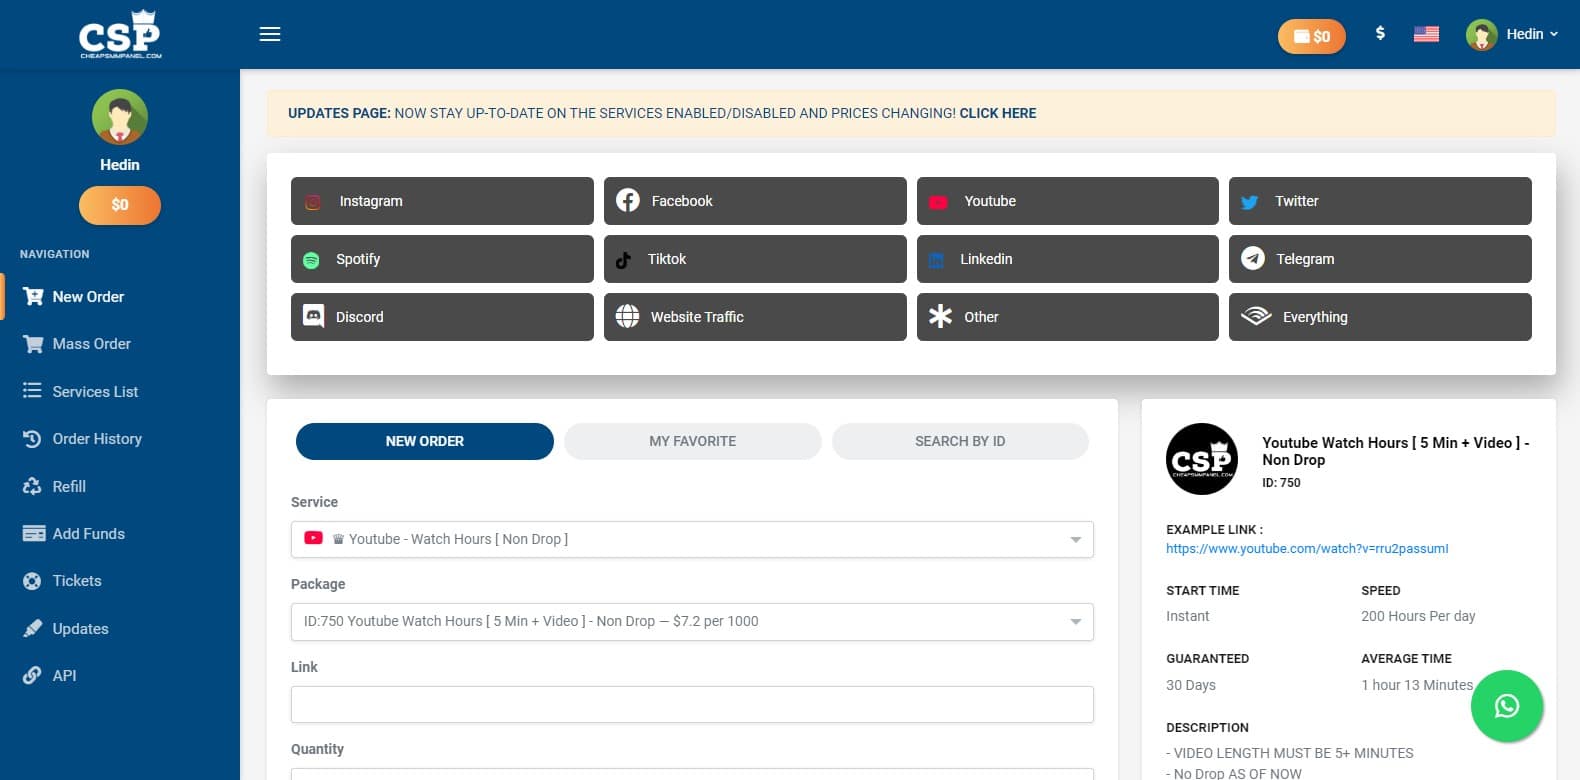The height and width of the screenshot is (780, 1580).
Task: Click the dollar currency icon
Action: click(1380, 33)
